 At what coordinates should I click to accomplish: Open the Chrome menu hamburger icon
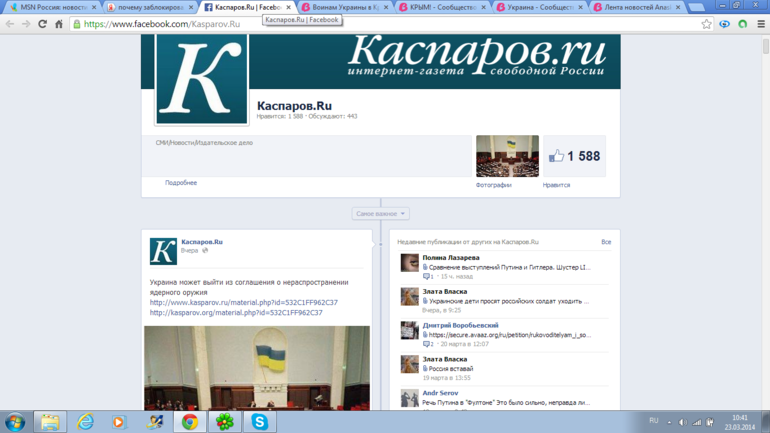point(760,24)
